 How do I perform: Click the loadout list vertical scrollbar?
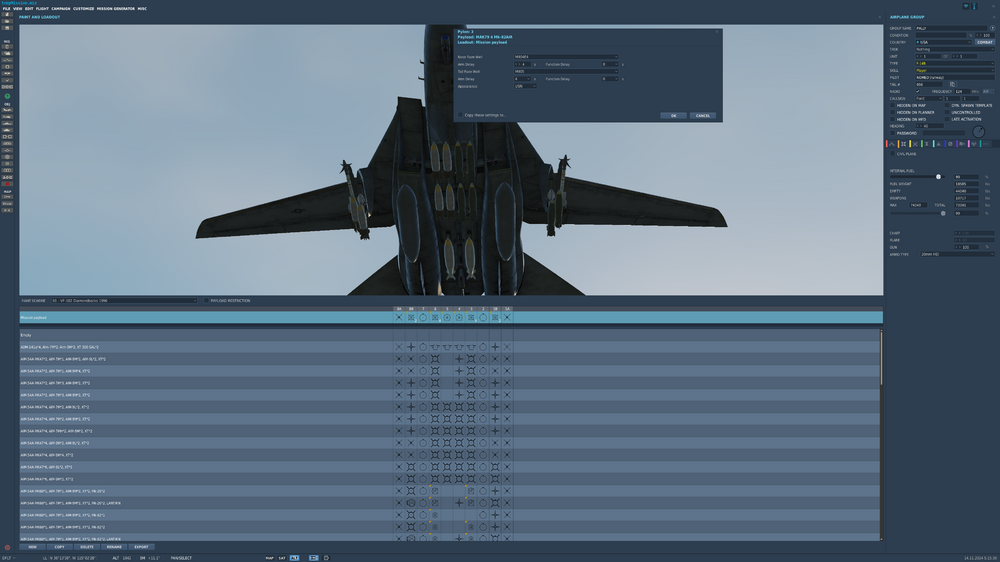point(881,357)
